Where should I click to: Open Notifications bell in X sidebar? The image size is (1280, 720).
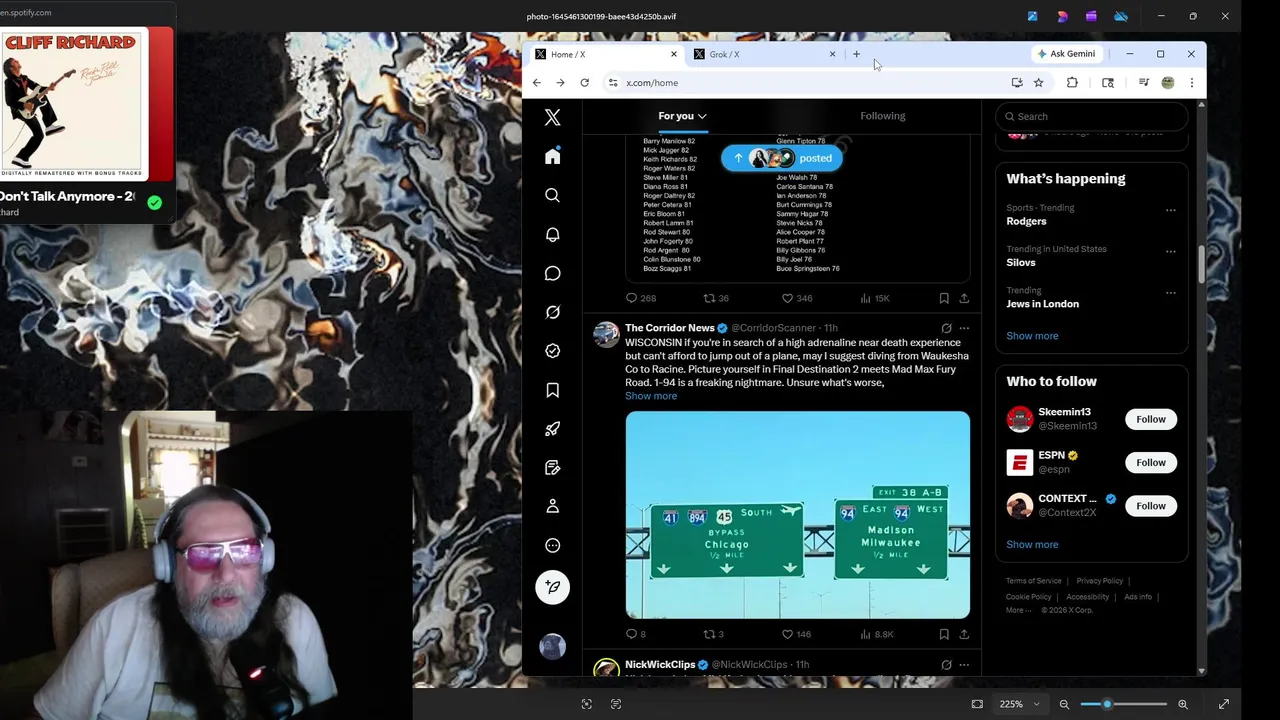pyautogui.click(x=552, y=234)
